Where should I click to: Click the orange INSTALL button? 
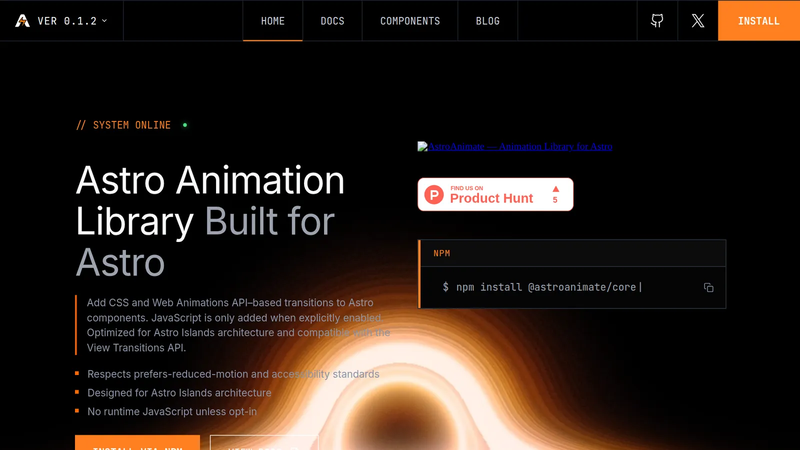coord(759,21)
